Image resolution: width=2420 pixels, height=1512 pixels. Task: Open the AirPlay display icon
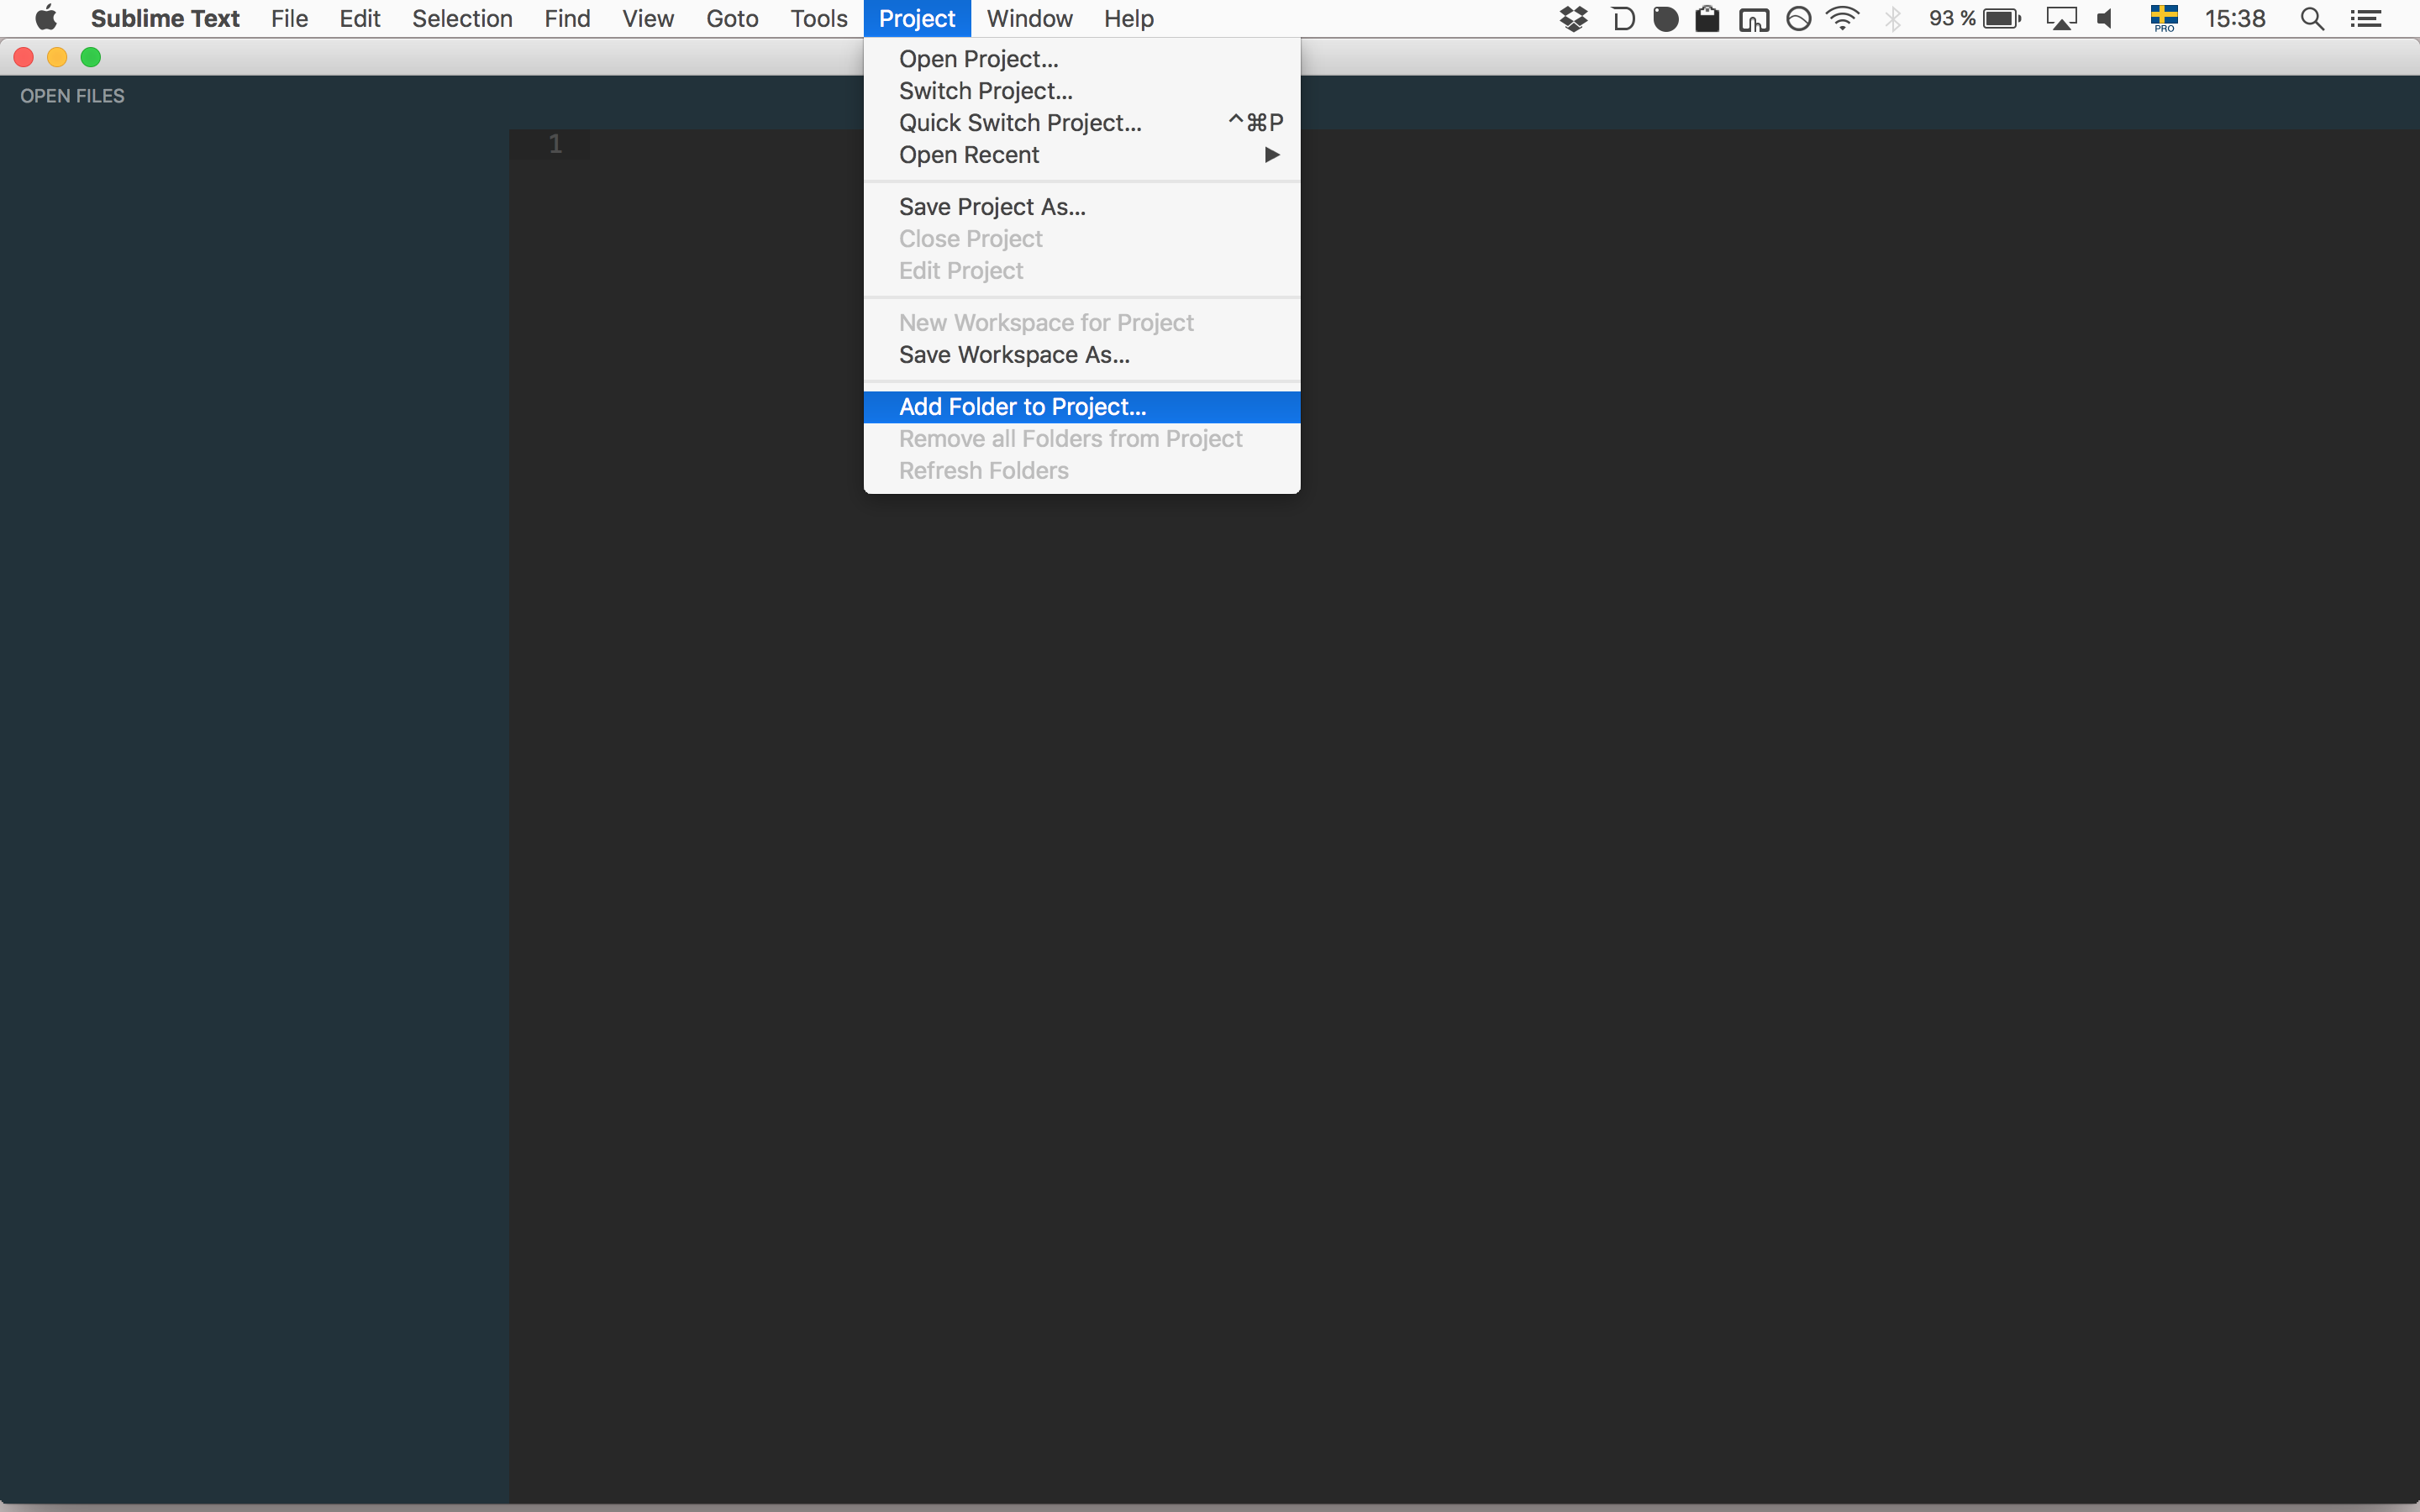[2060, 19]
